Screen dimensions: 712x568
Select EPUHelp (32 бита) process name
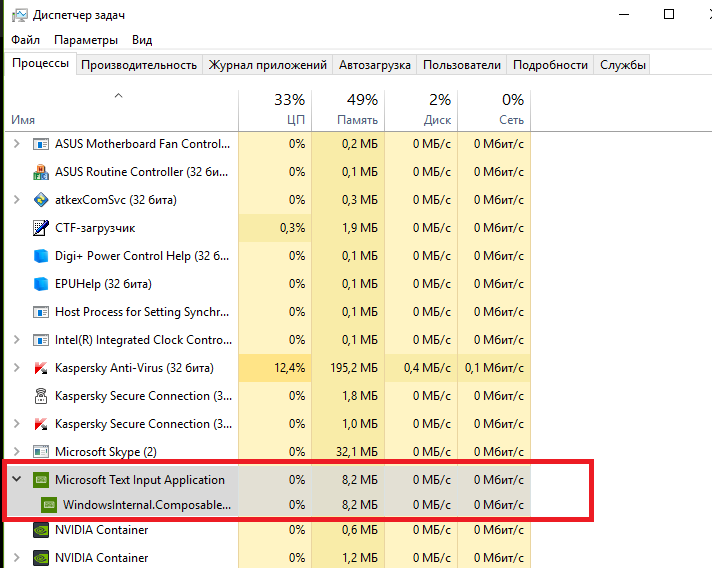pos(104,284)
